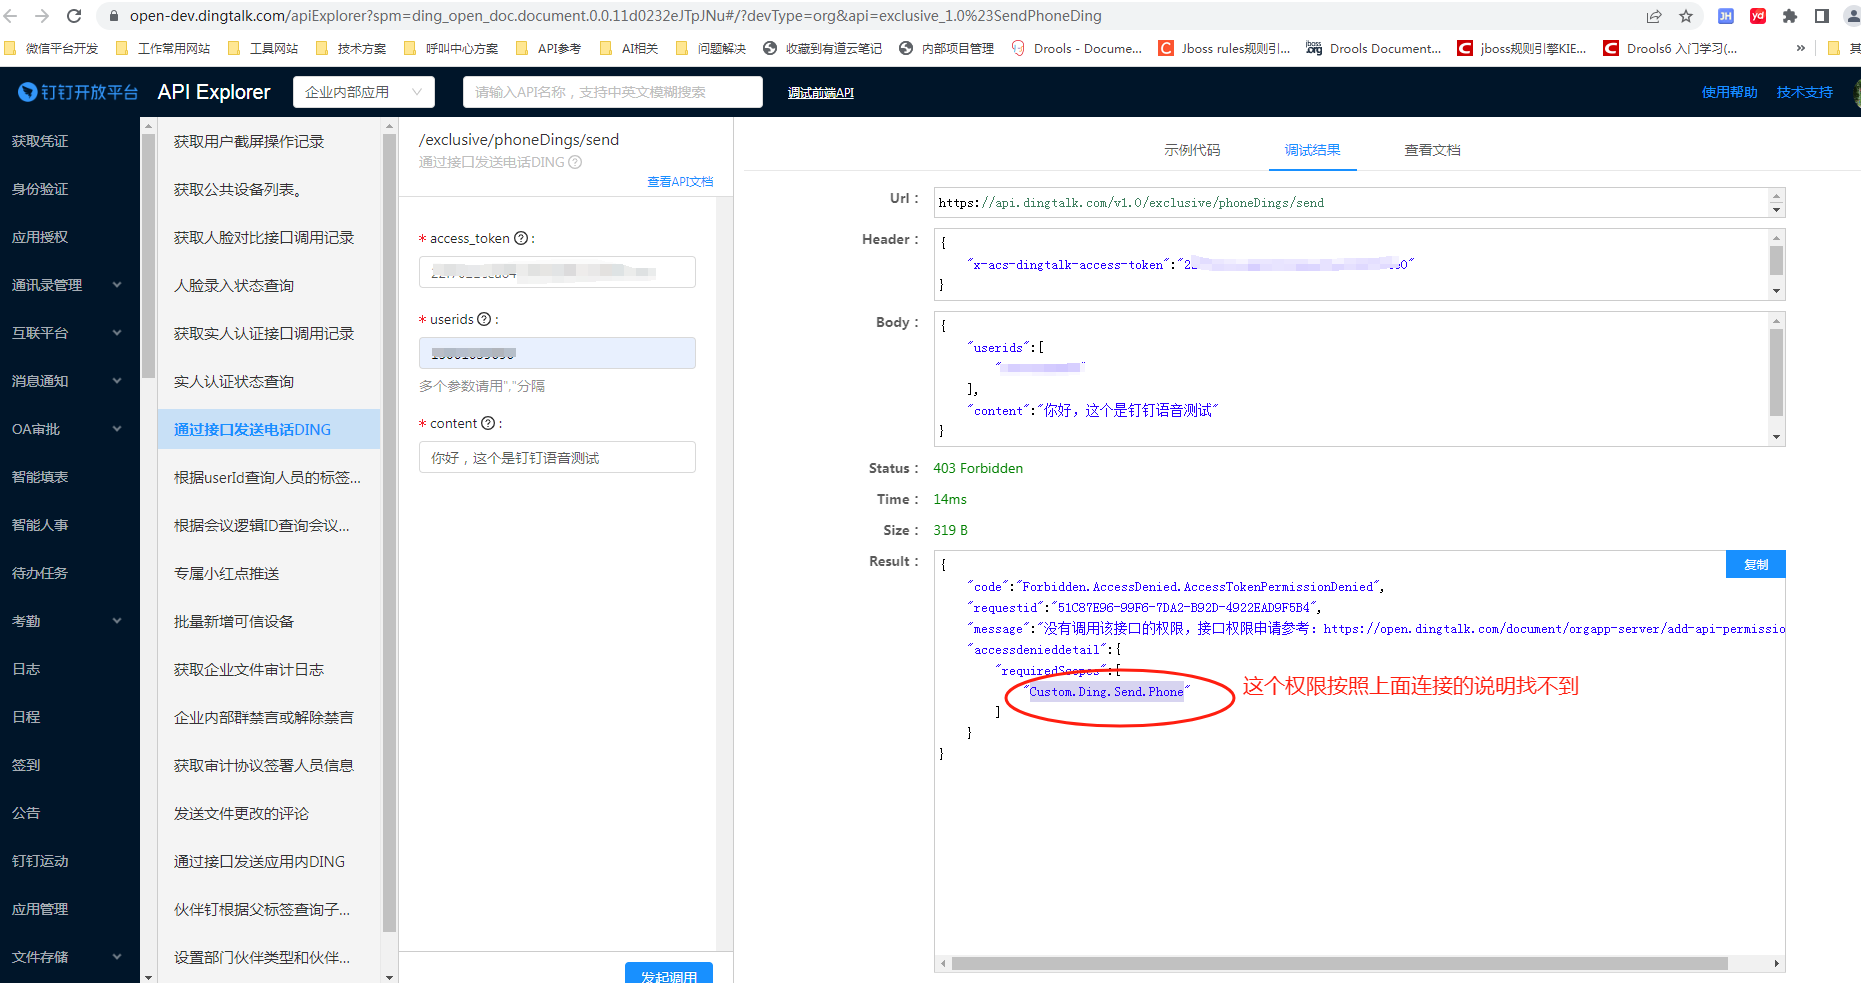Open the Jboss rules规则引... bookmark
Viewport: 1861px width, 983px height.
tap(1224, 48)
